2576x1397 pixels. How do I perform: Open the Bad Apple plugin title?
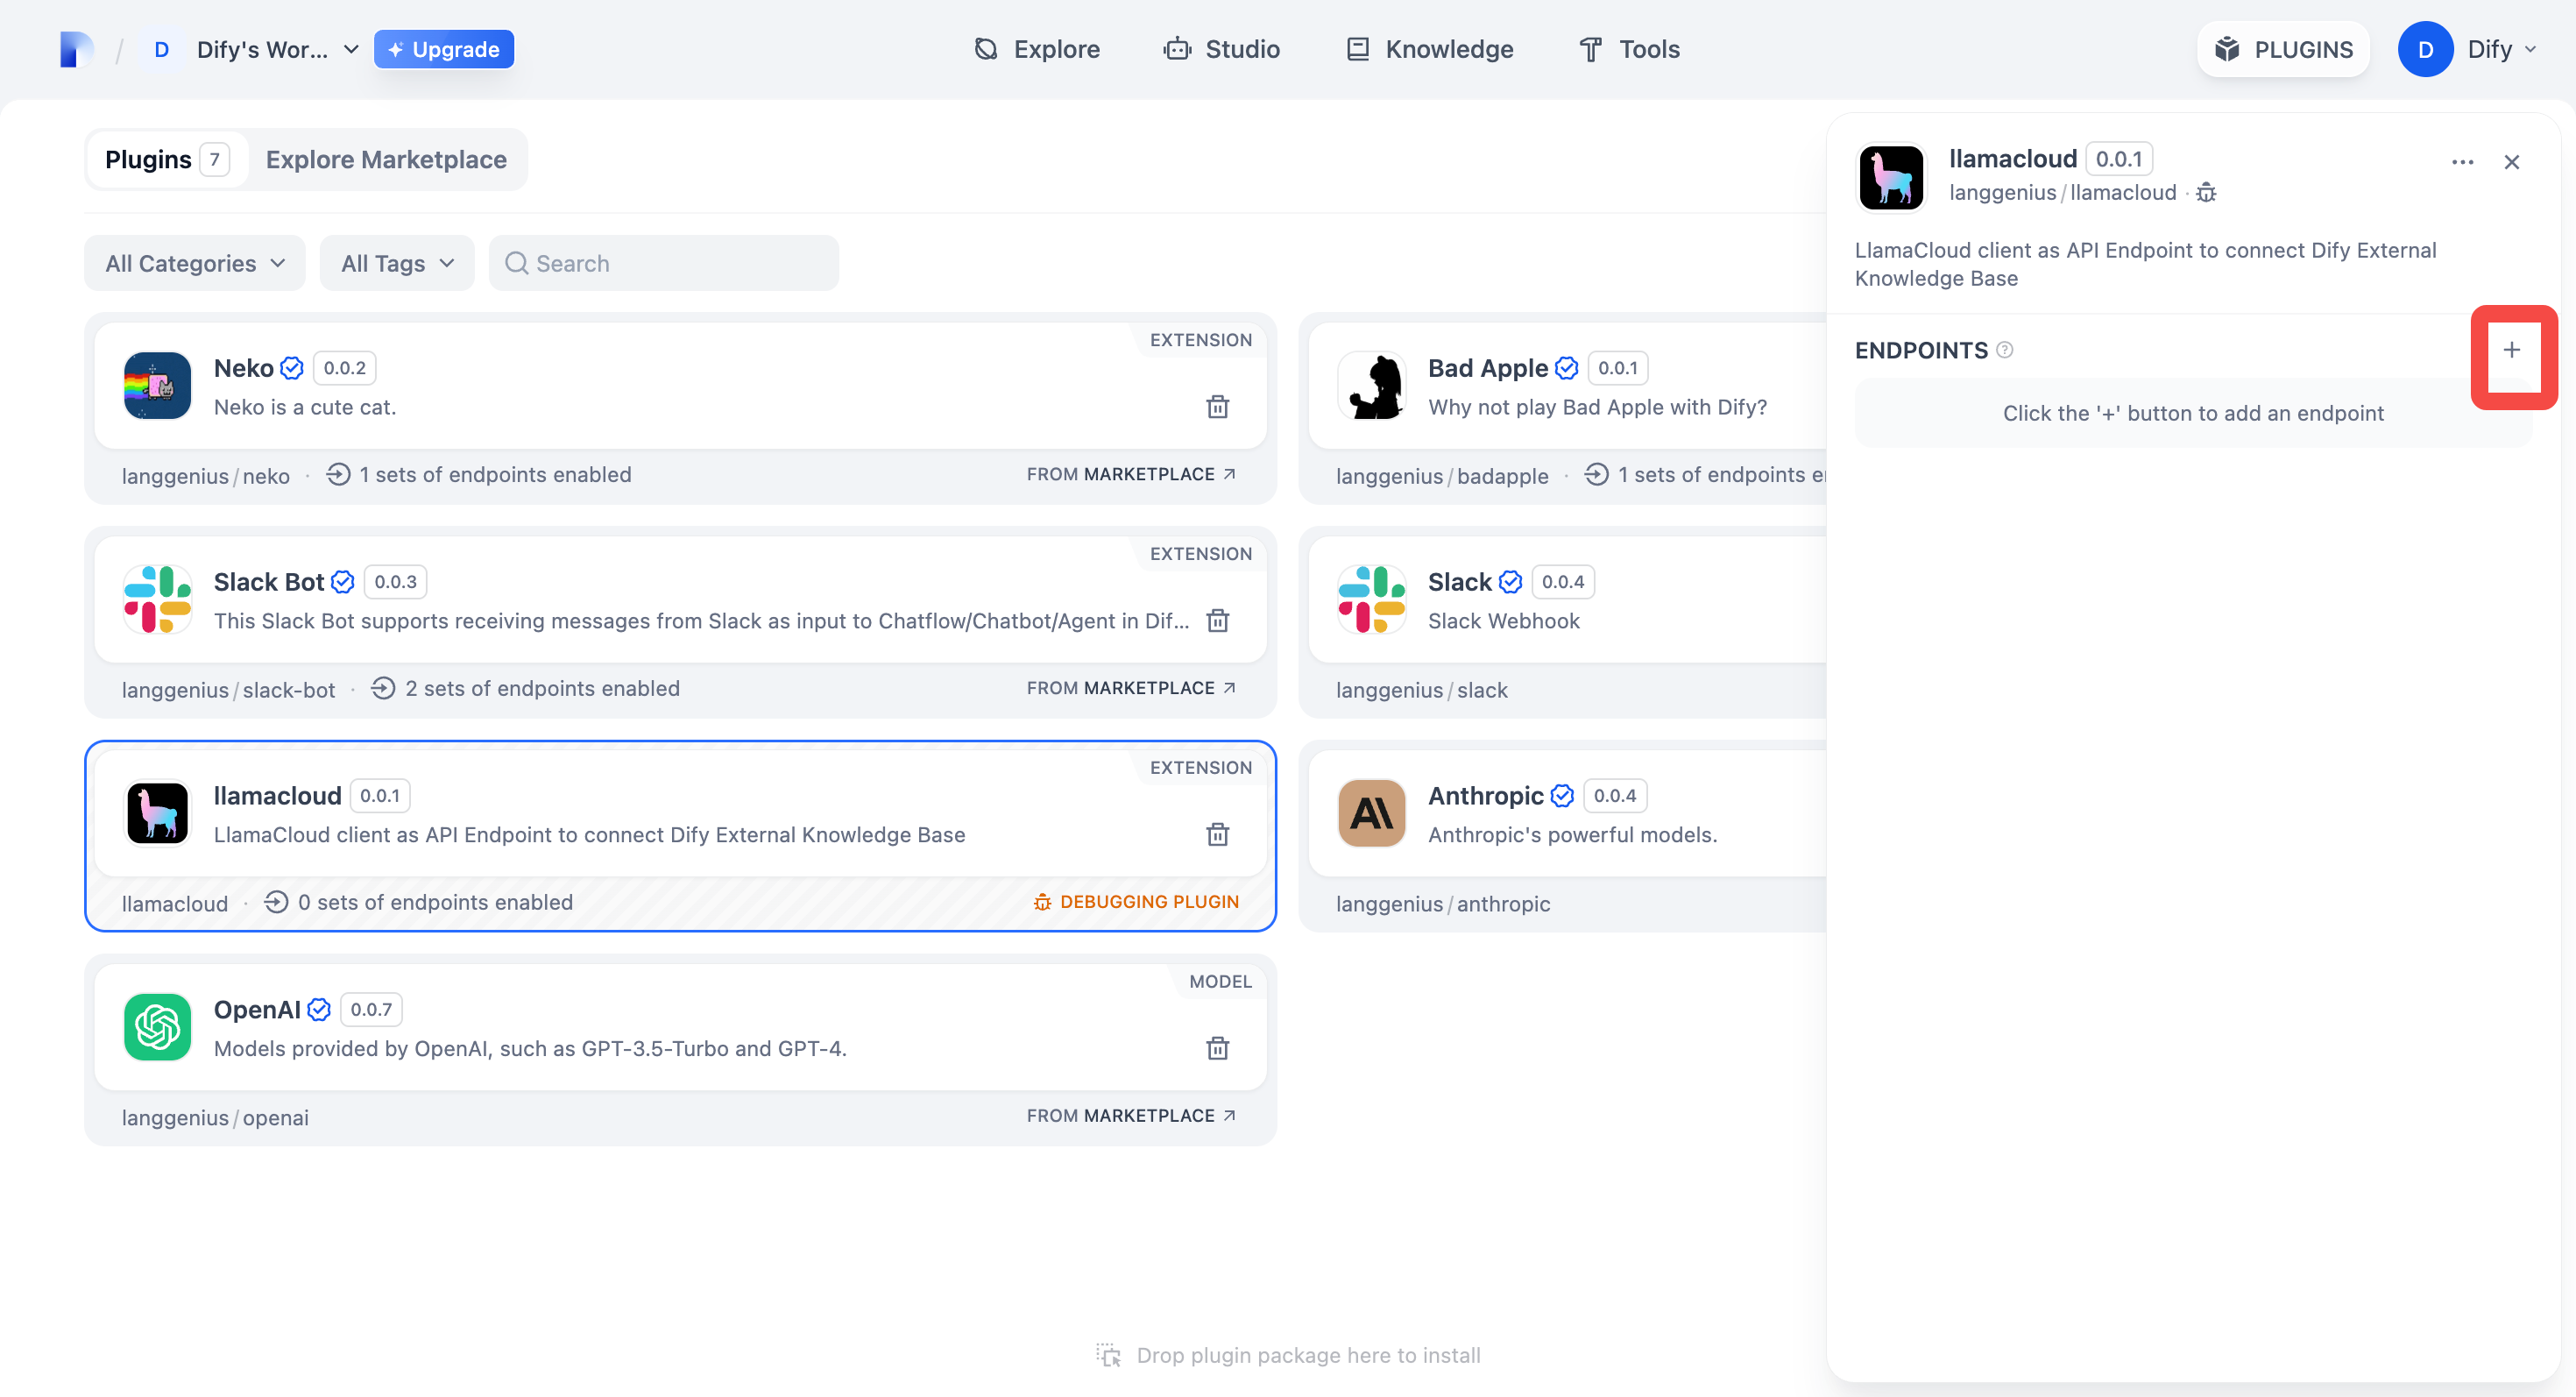click(x=1488, y=368)
